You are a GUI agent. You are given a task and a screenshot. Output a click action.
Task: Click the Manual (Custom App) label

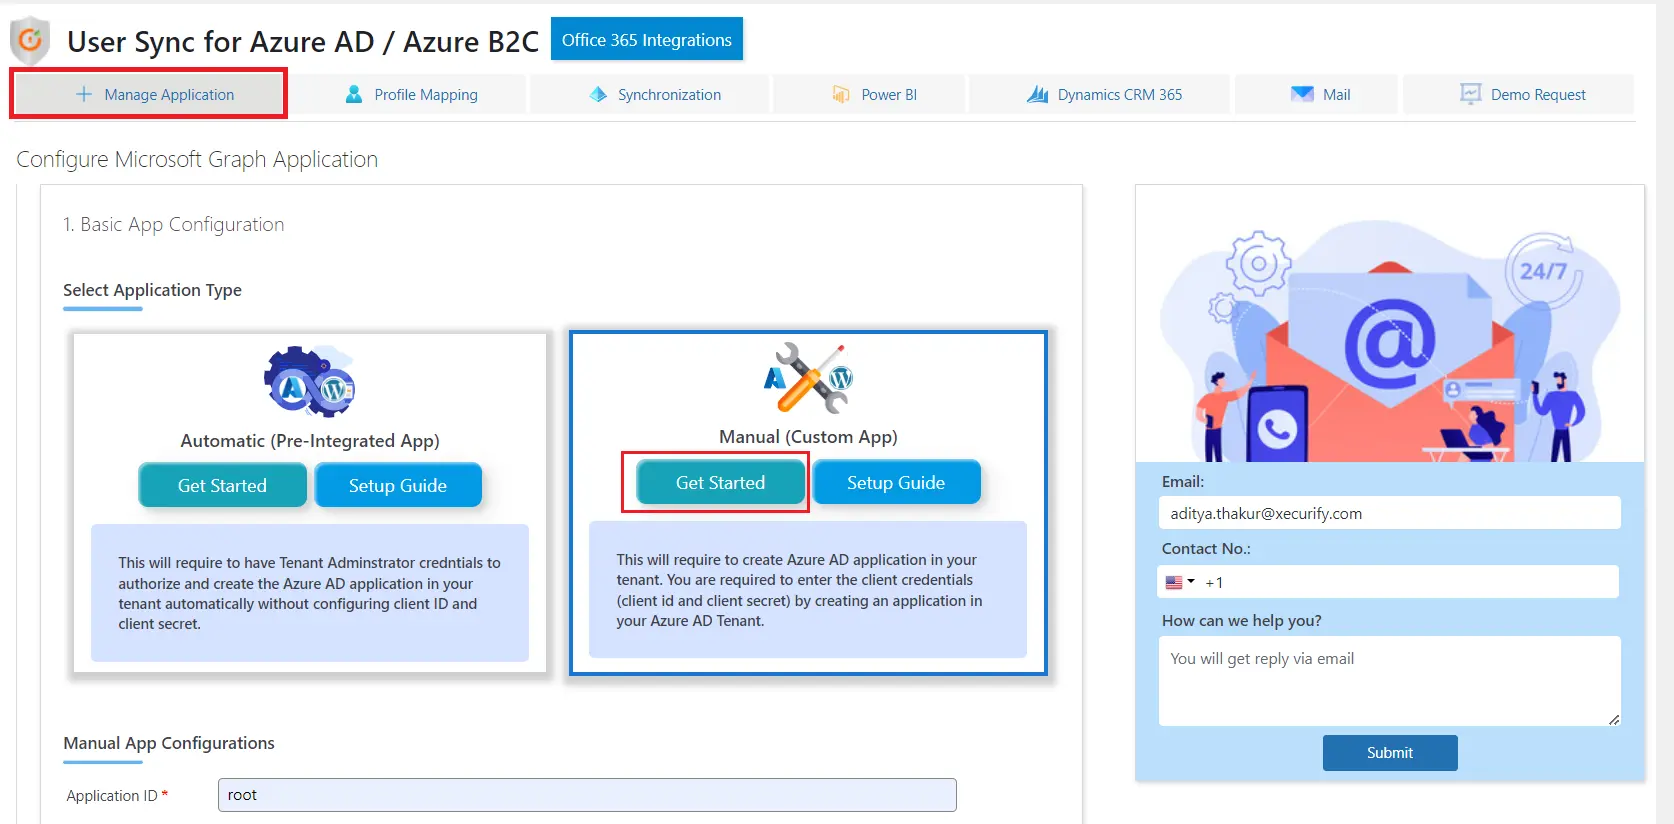pyautogui.click(x=808, y=437)
